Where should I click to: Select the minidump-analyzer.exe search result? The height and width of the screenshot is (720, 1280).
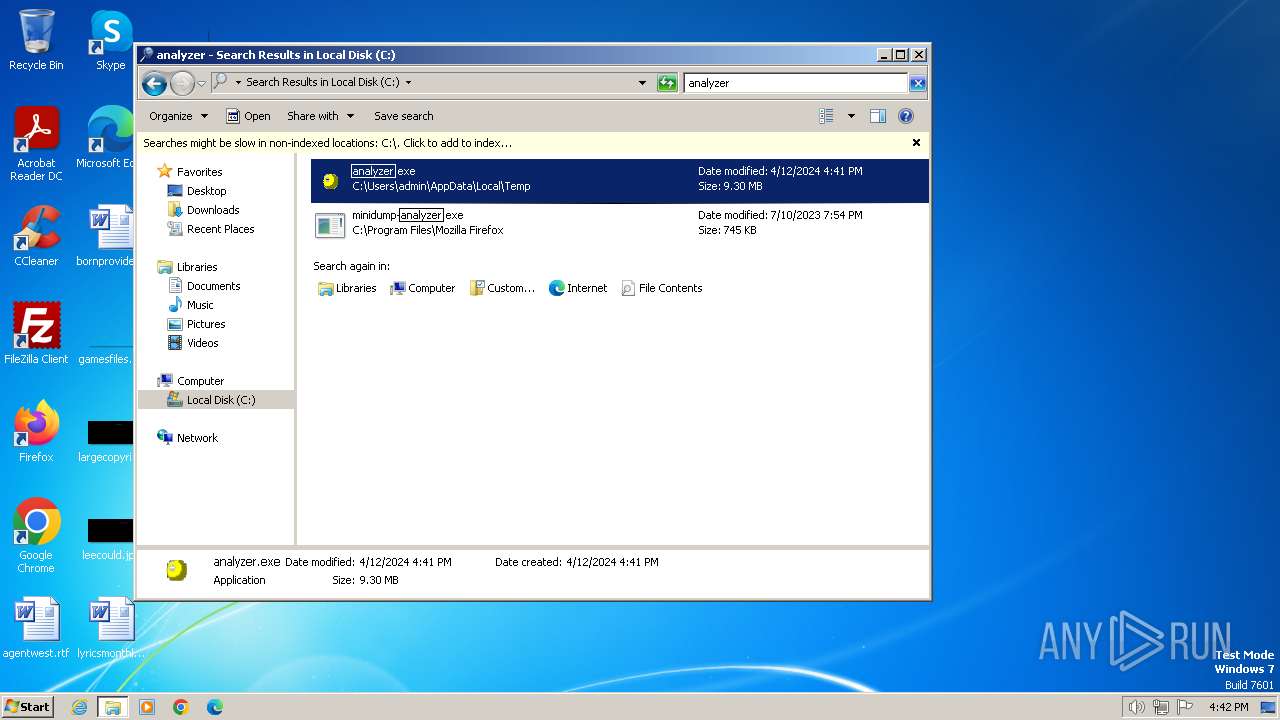coord(619,223)
